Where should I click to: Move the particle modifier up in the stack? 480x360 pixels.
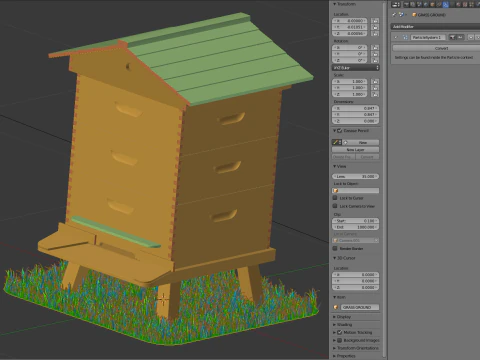click(471, 37)
